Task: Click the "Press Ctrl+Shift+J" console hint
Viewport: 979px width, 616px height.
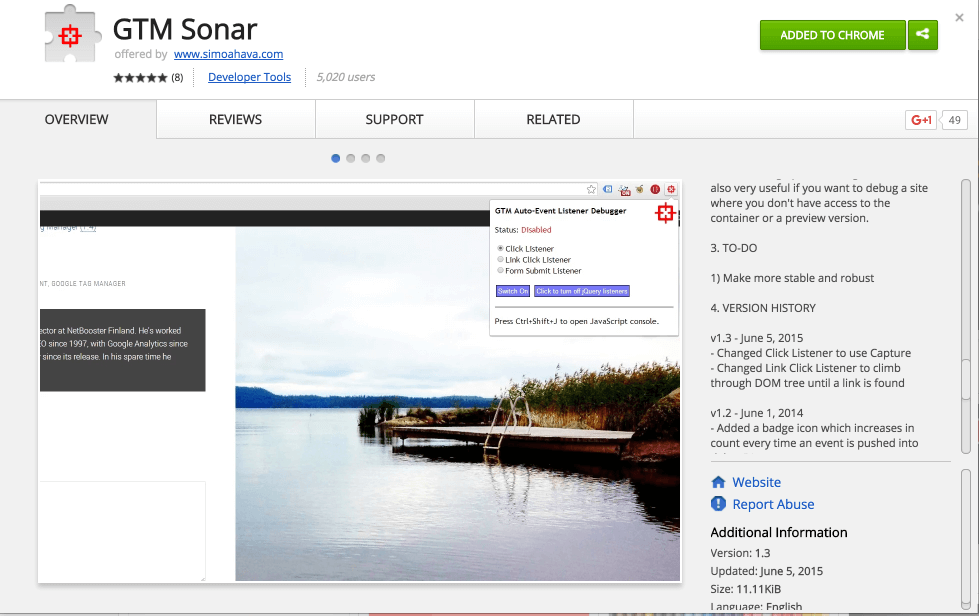Action: (576, 321)
